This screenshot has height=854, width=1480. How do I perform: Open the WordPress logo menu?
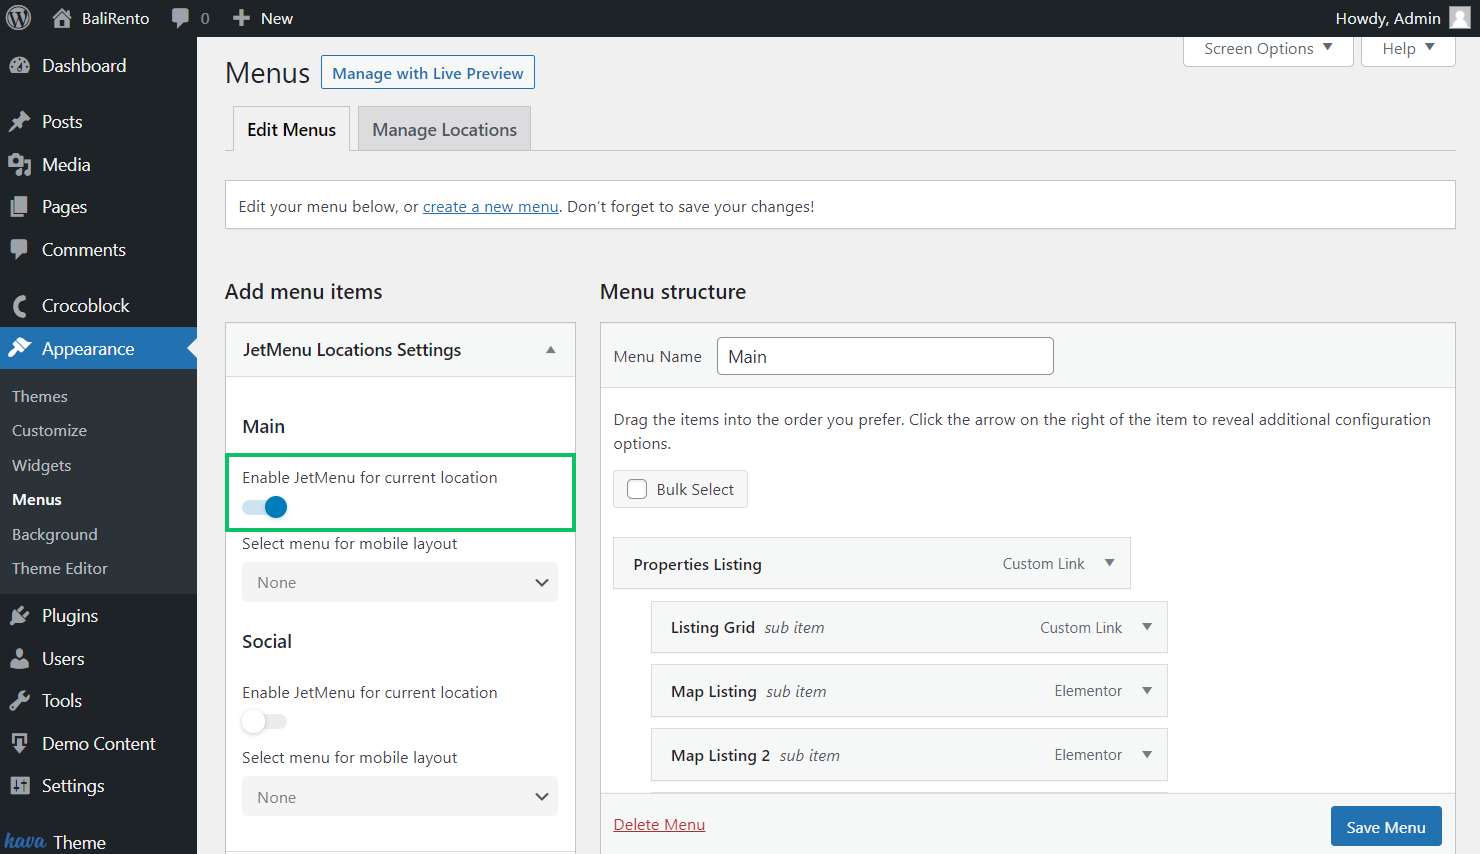click(19, 18)
